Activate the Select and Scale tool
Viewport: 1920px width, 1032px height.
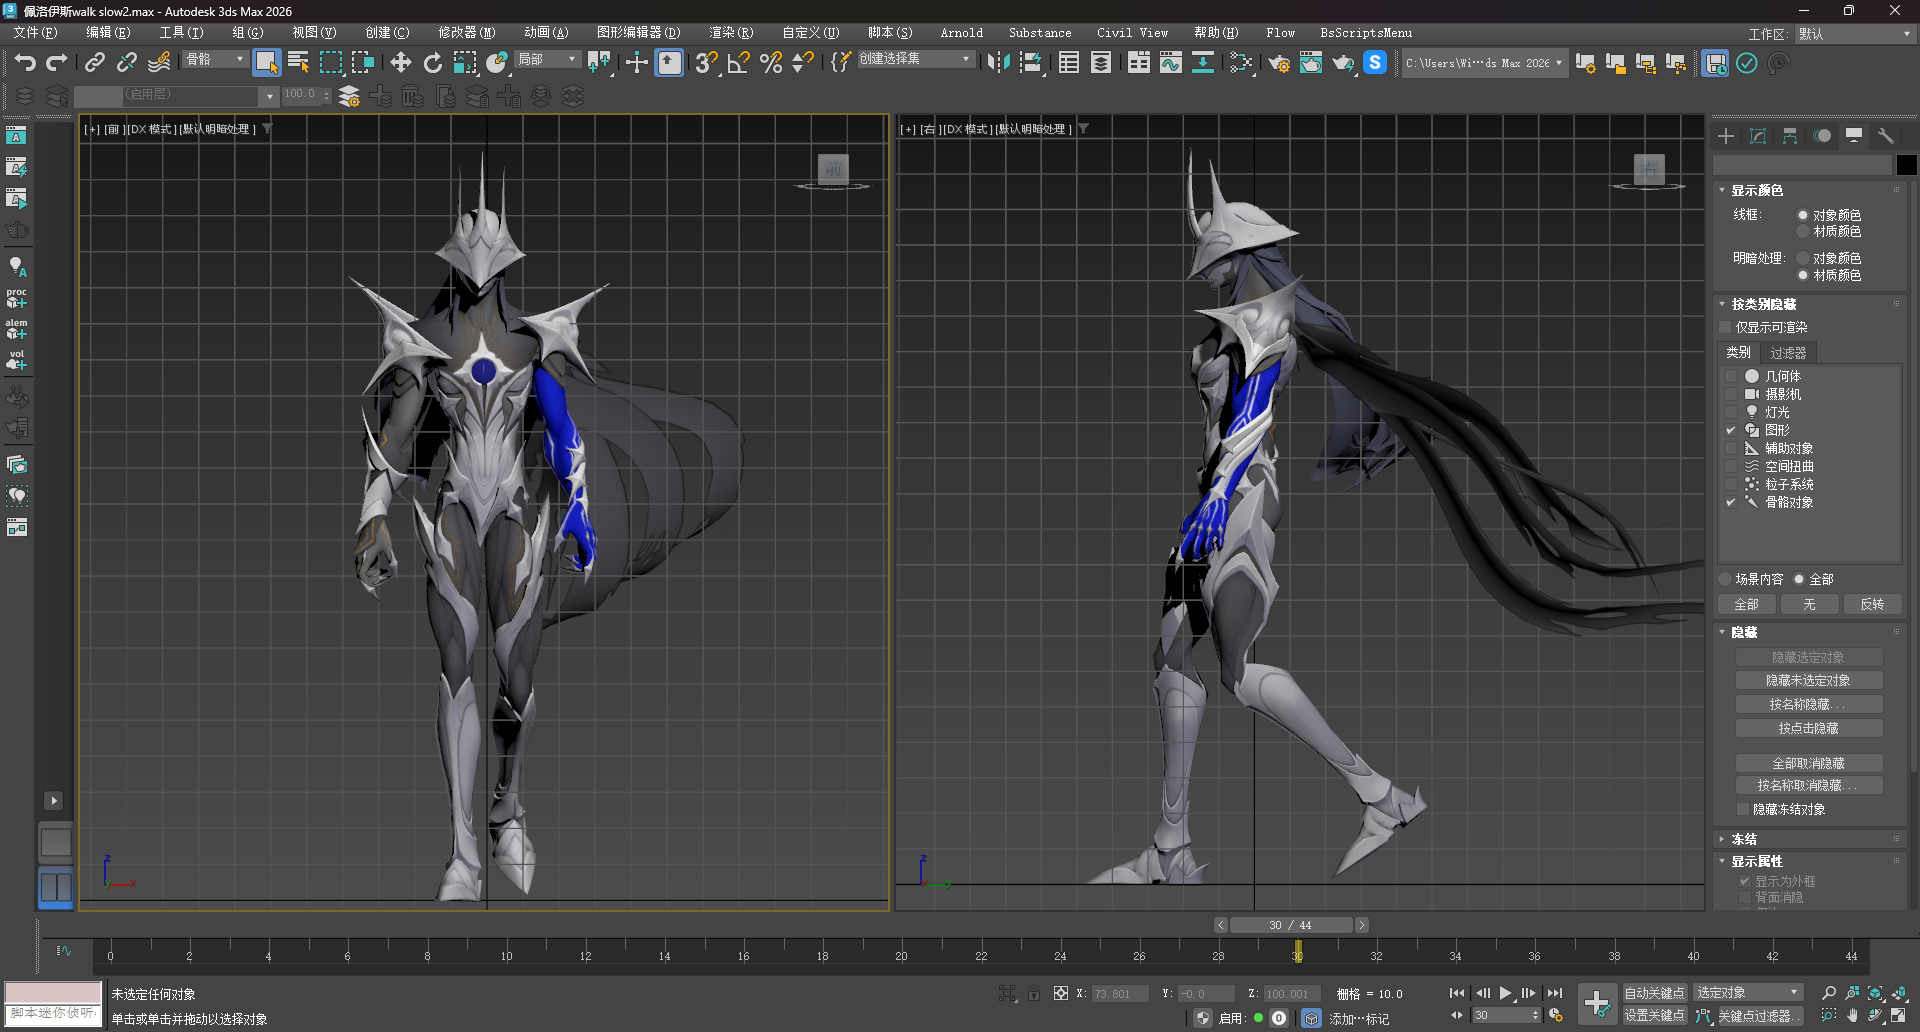[x=465, y=62]
